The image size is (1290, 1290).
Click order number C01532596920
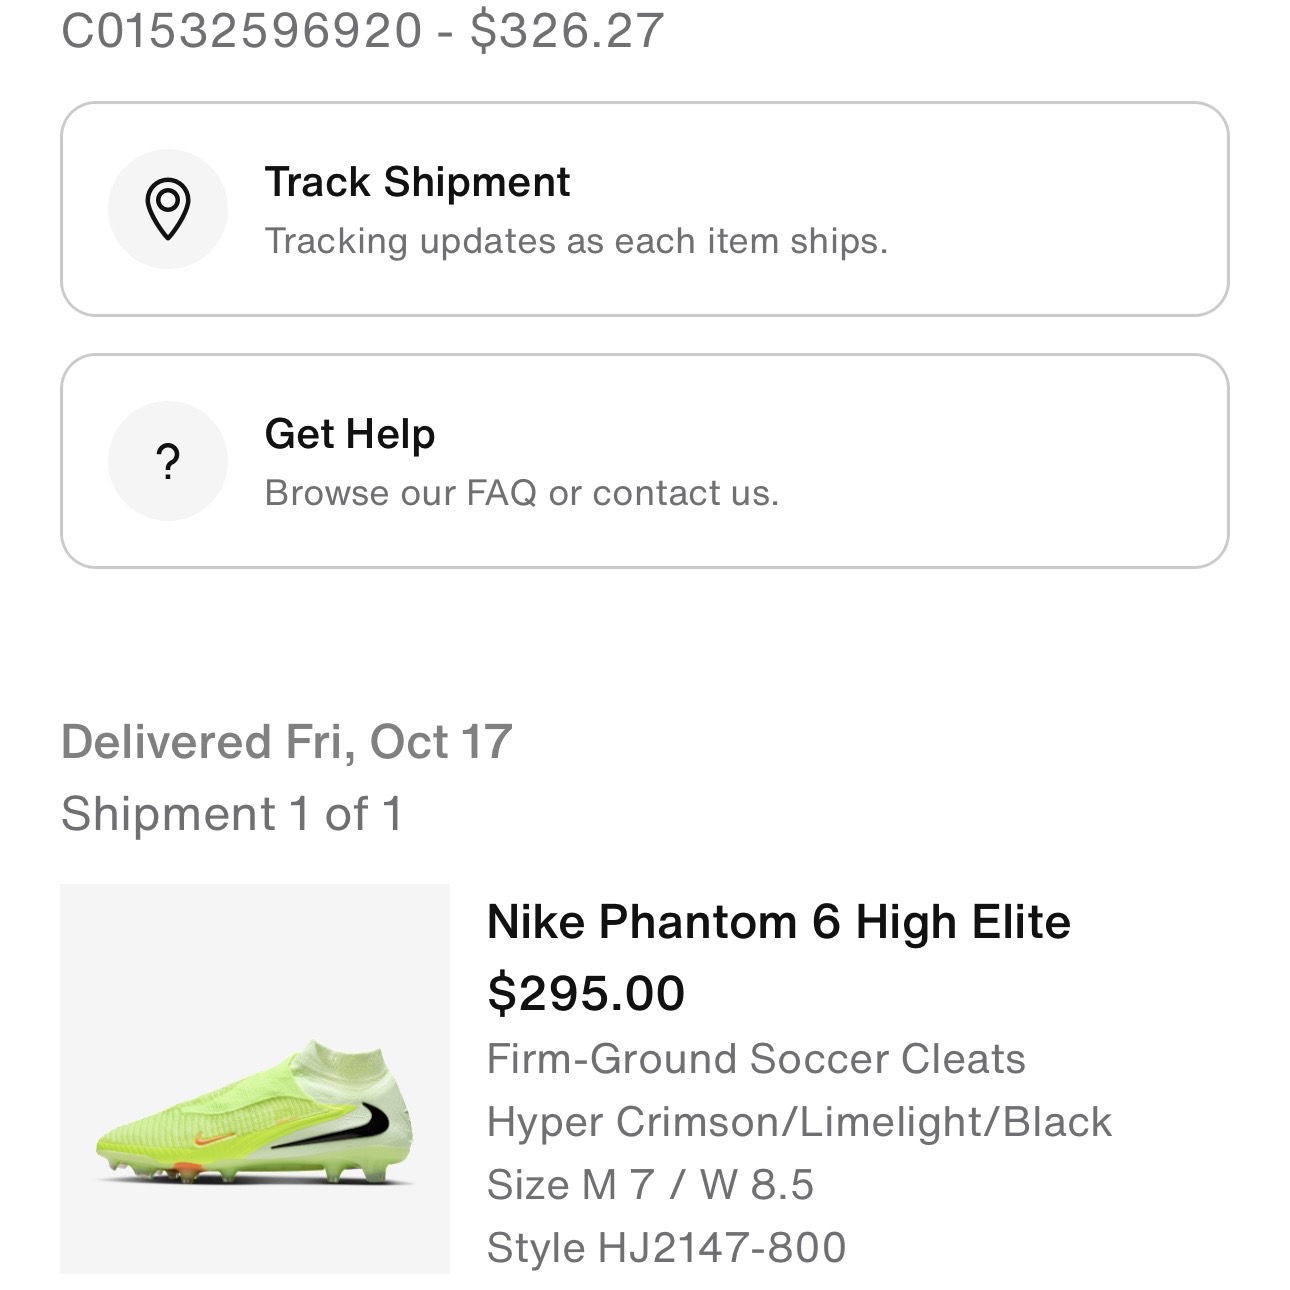[241, 29]
